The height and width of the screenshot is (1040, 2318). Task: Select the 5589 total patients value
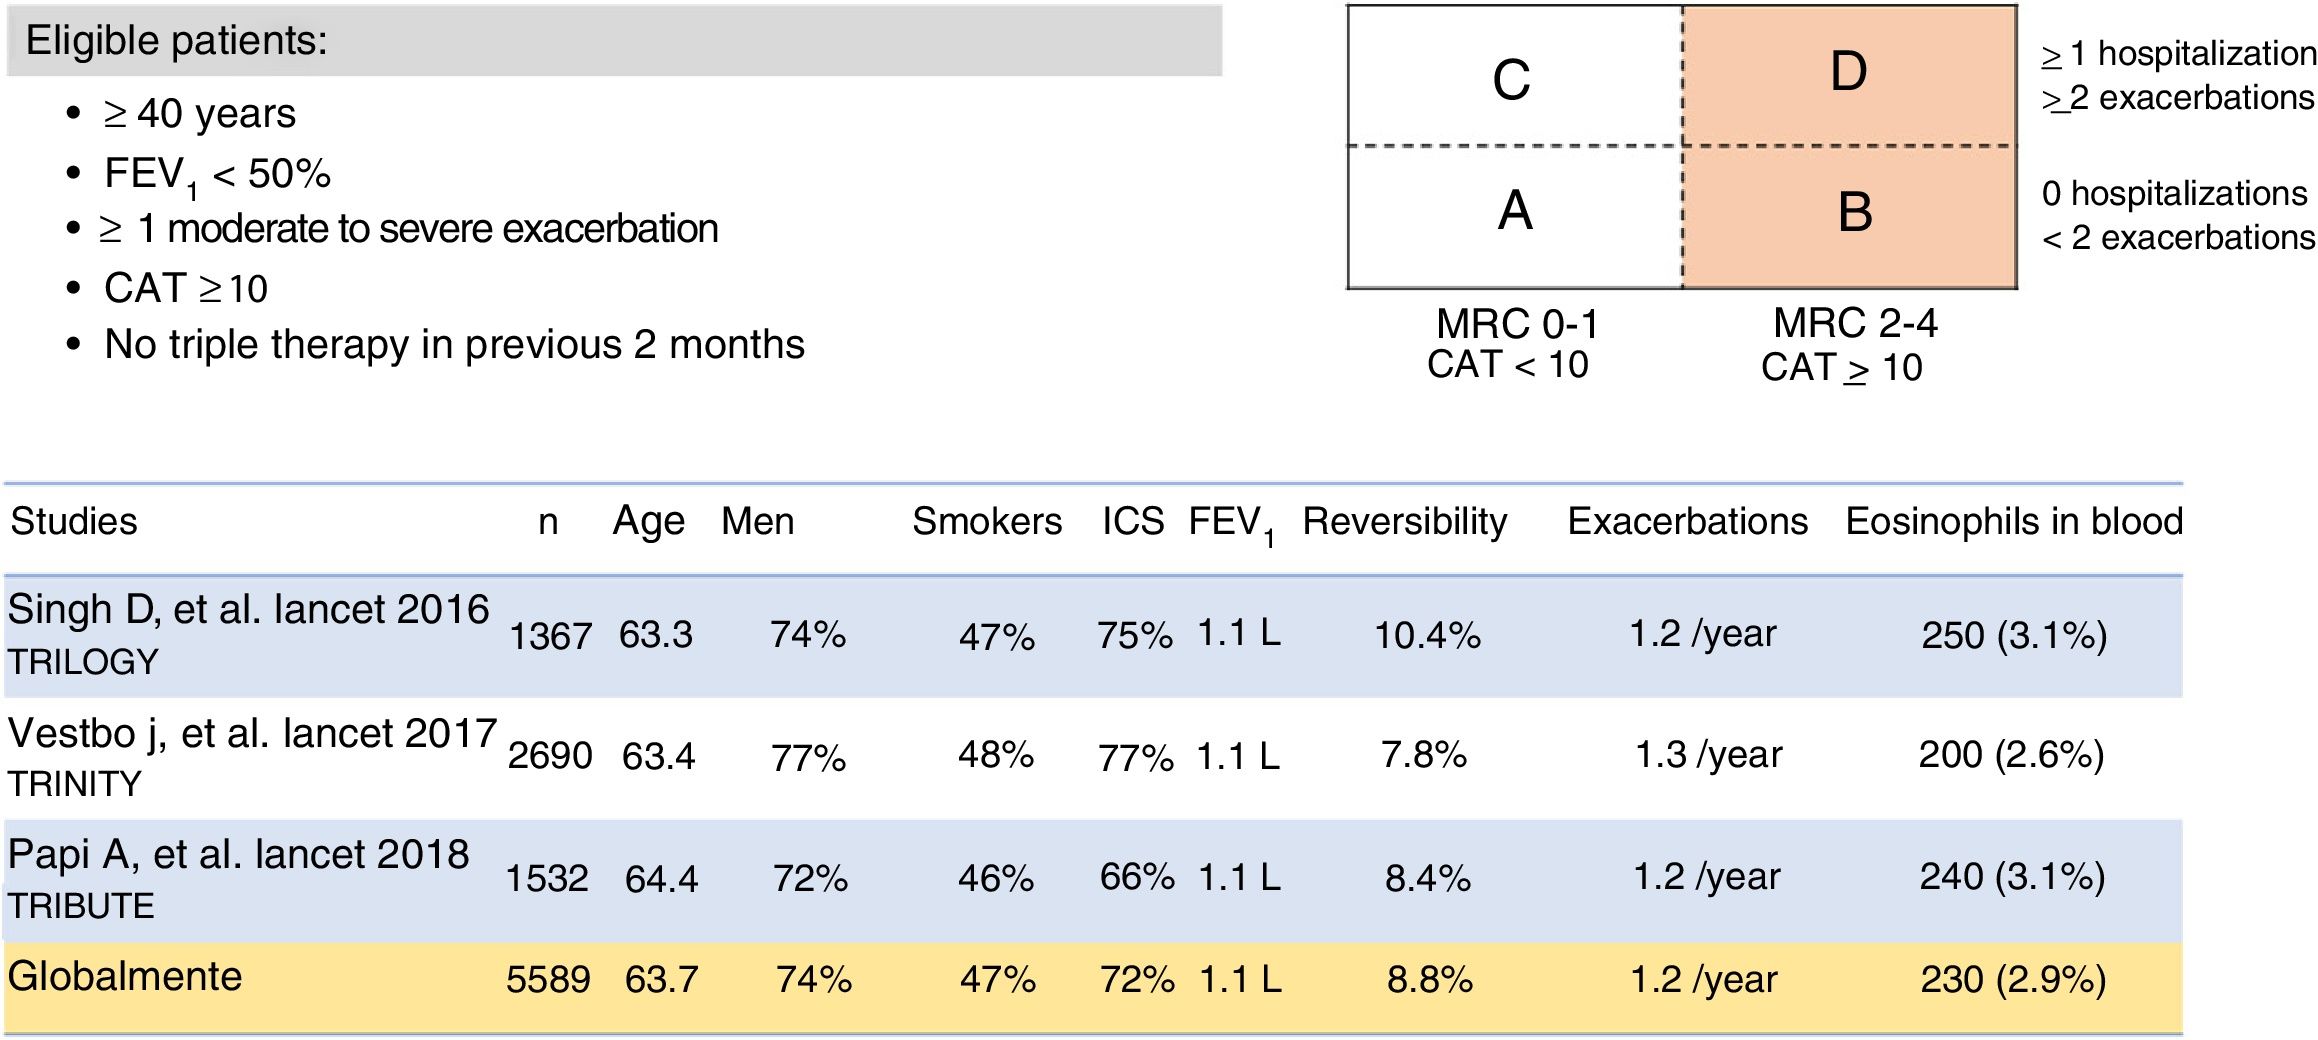click(547, 979)
